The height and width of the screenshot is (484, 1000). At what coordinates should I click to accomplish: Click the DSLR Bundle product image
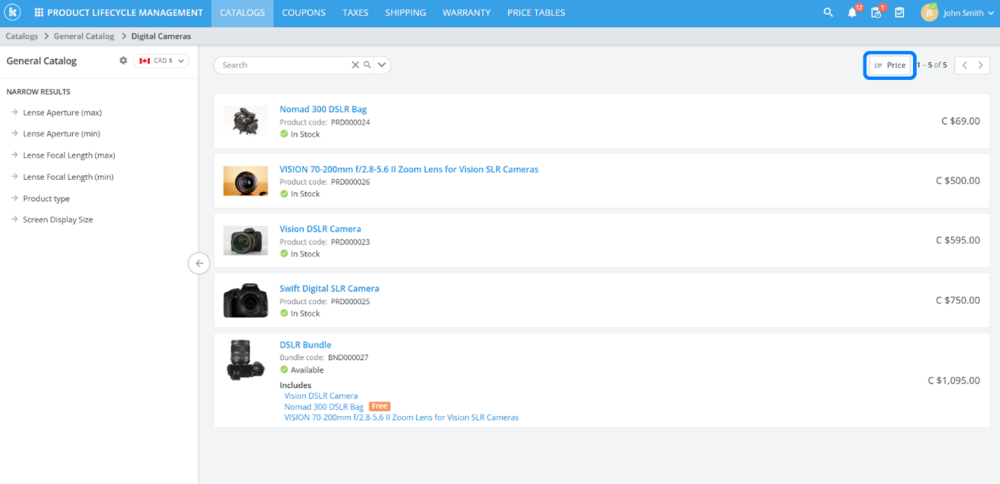pos(246,360)
